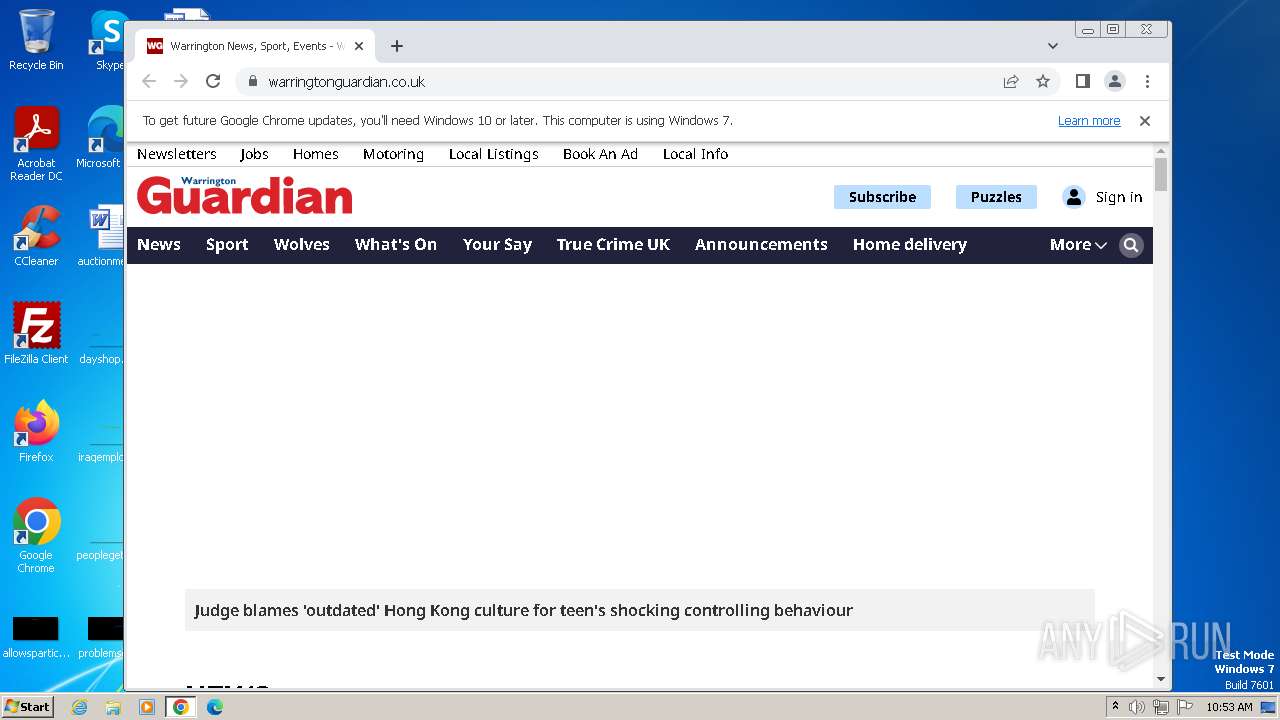Open Homes in top menu
1280x720 pixels.
coord(316,154)
